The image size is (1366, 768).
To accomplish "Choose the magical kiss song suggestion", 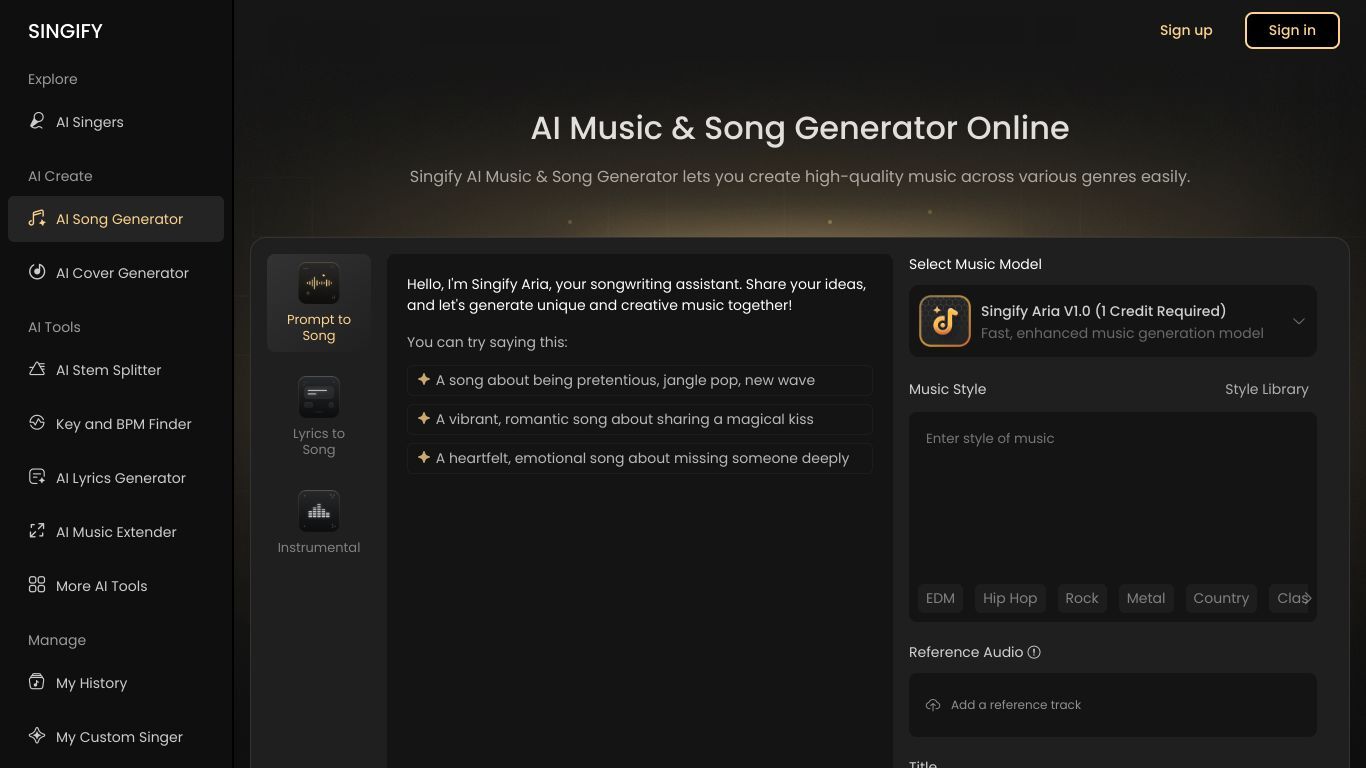I will (x=640, y=419).
